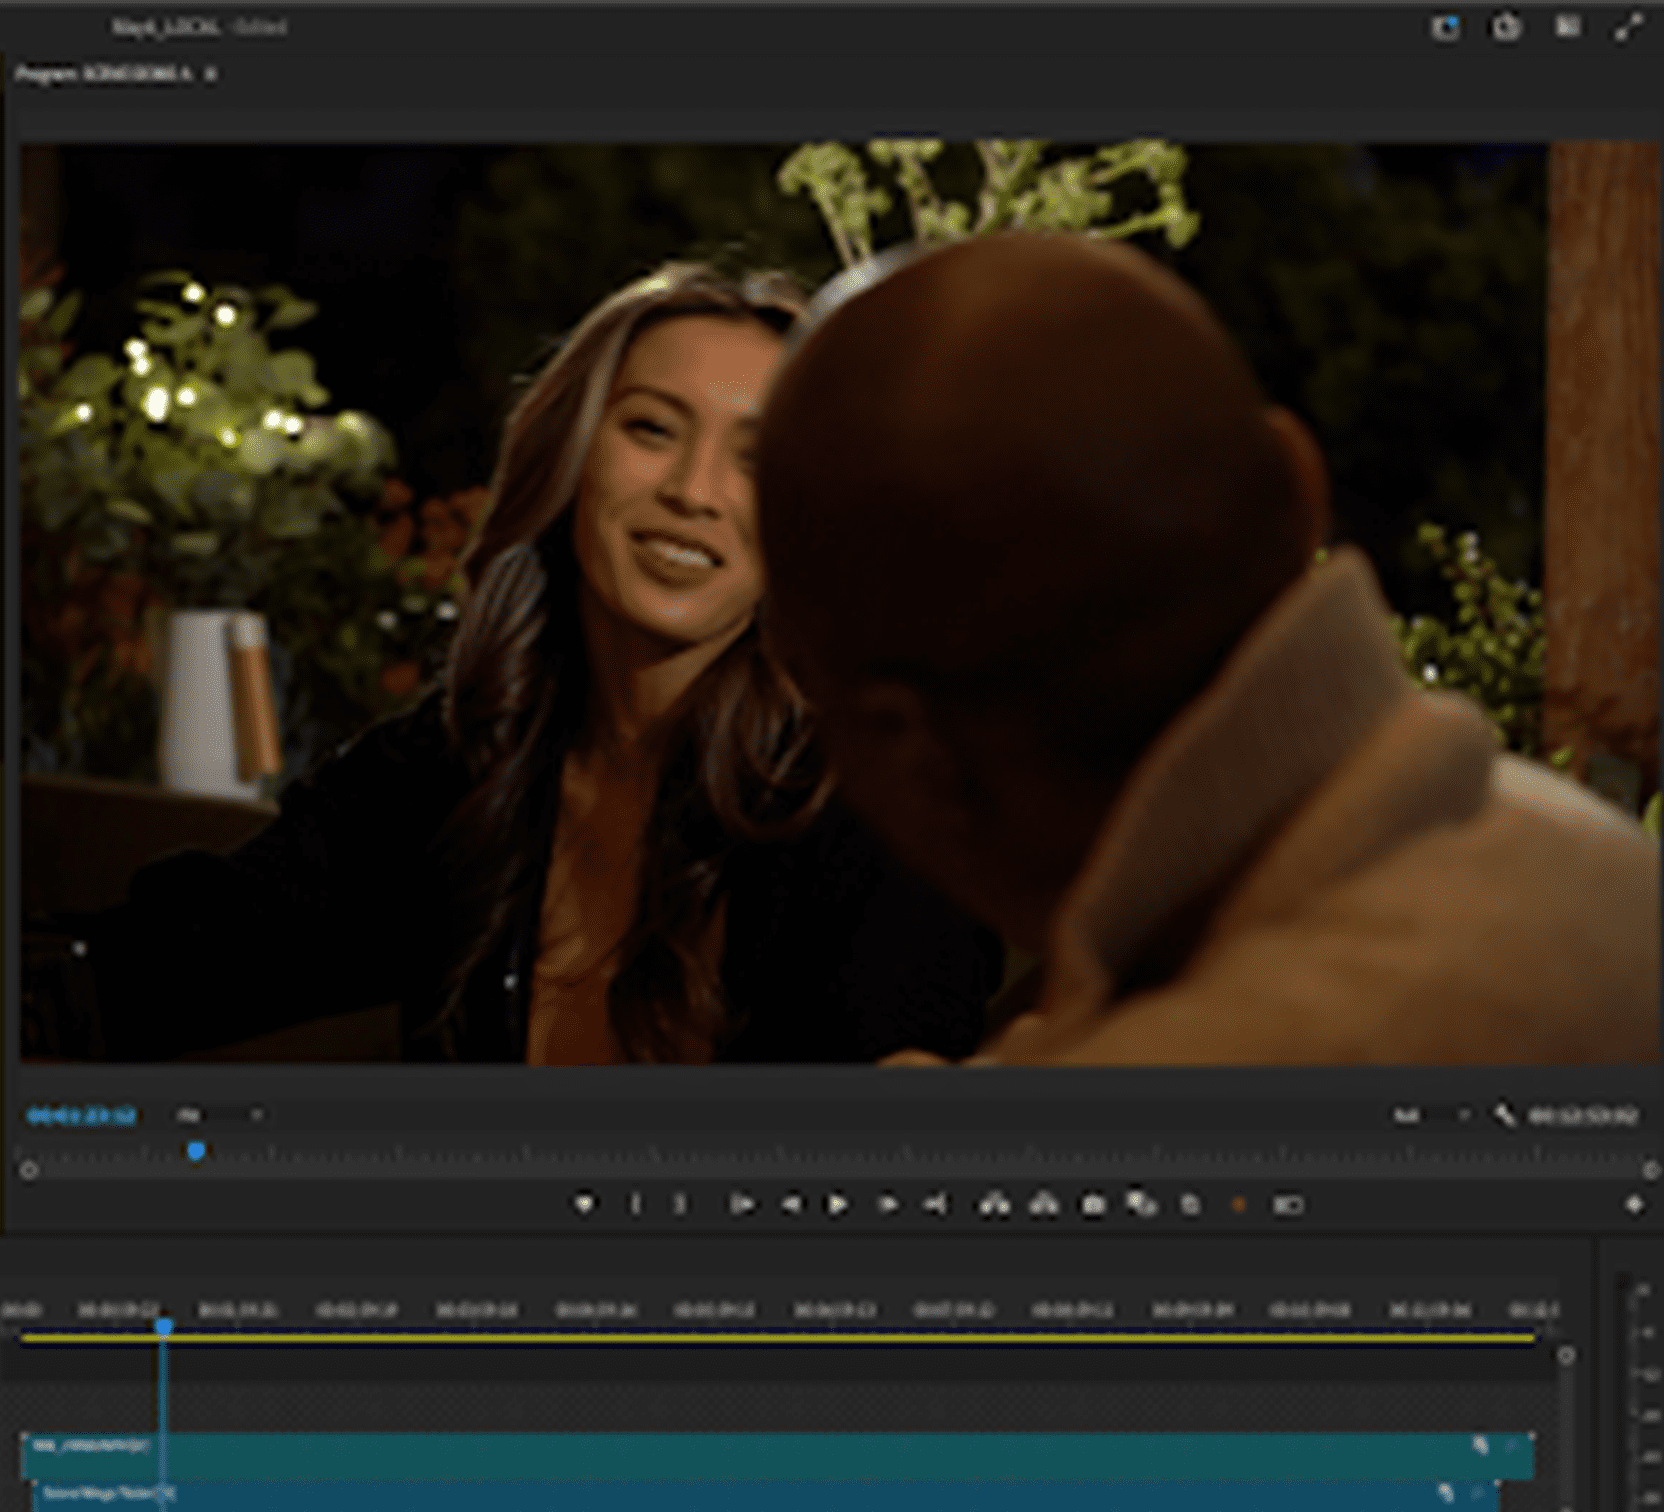Screen dimensions: 1664x1512
Task: Step back one frame
Action: click(790, 1204)
